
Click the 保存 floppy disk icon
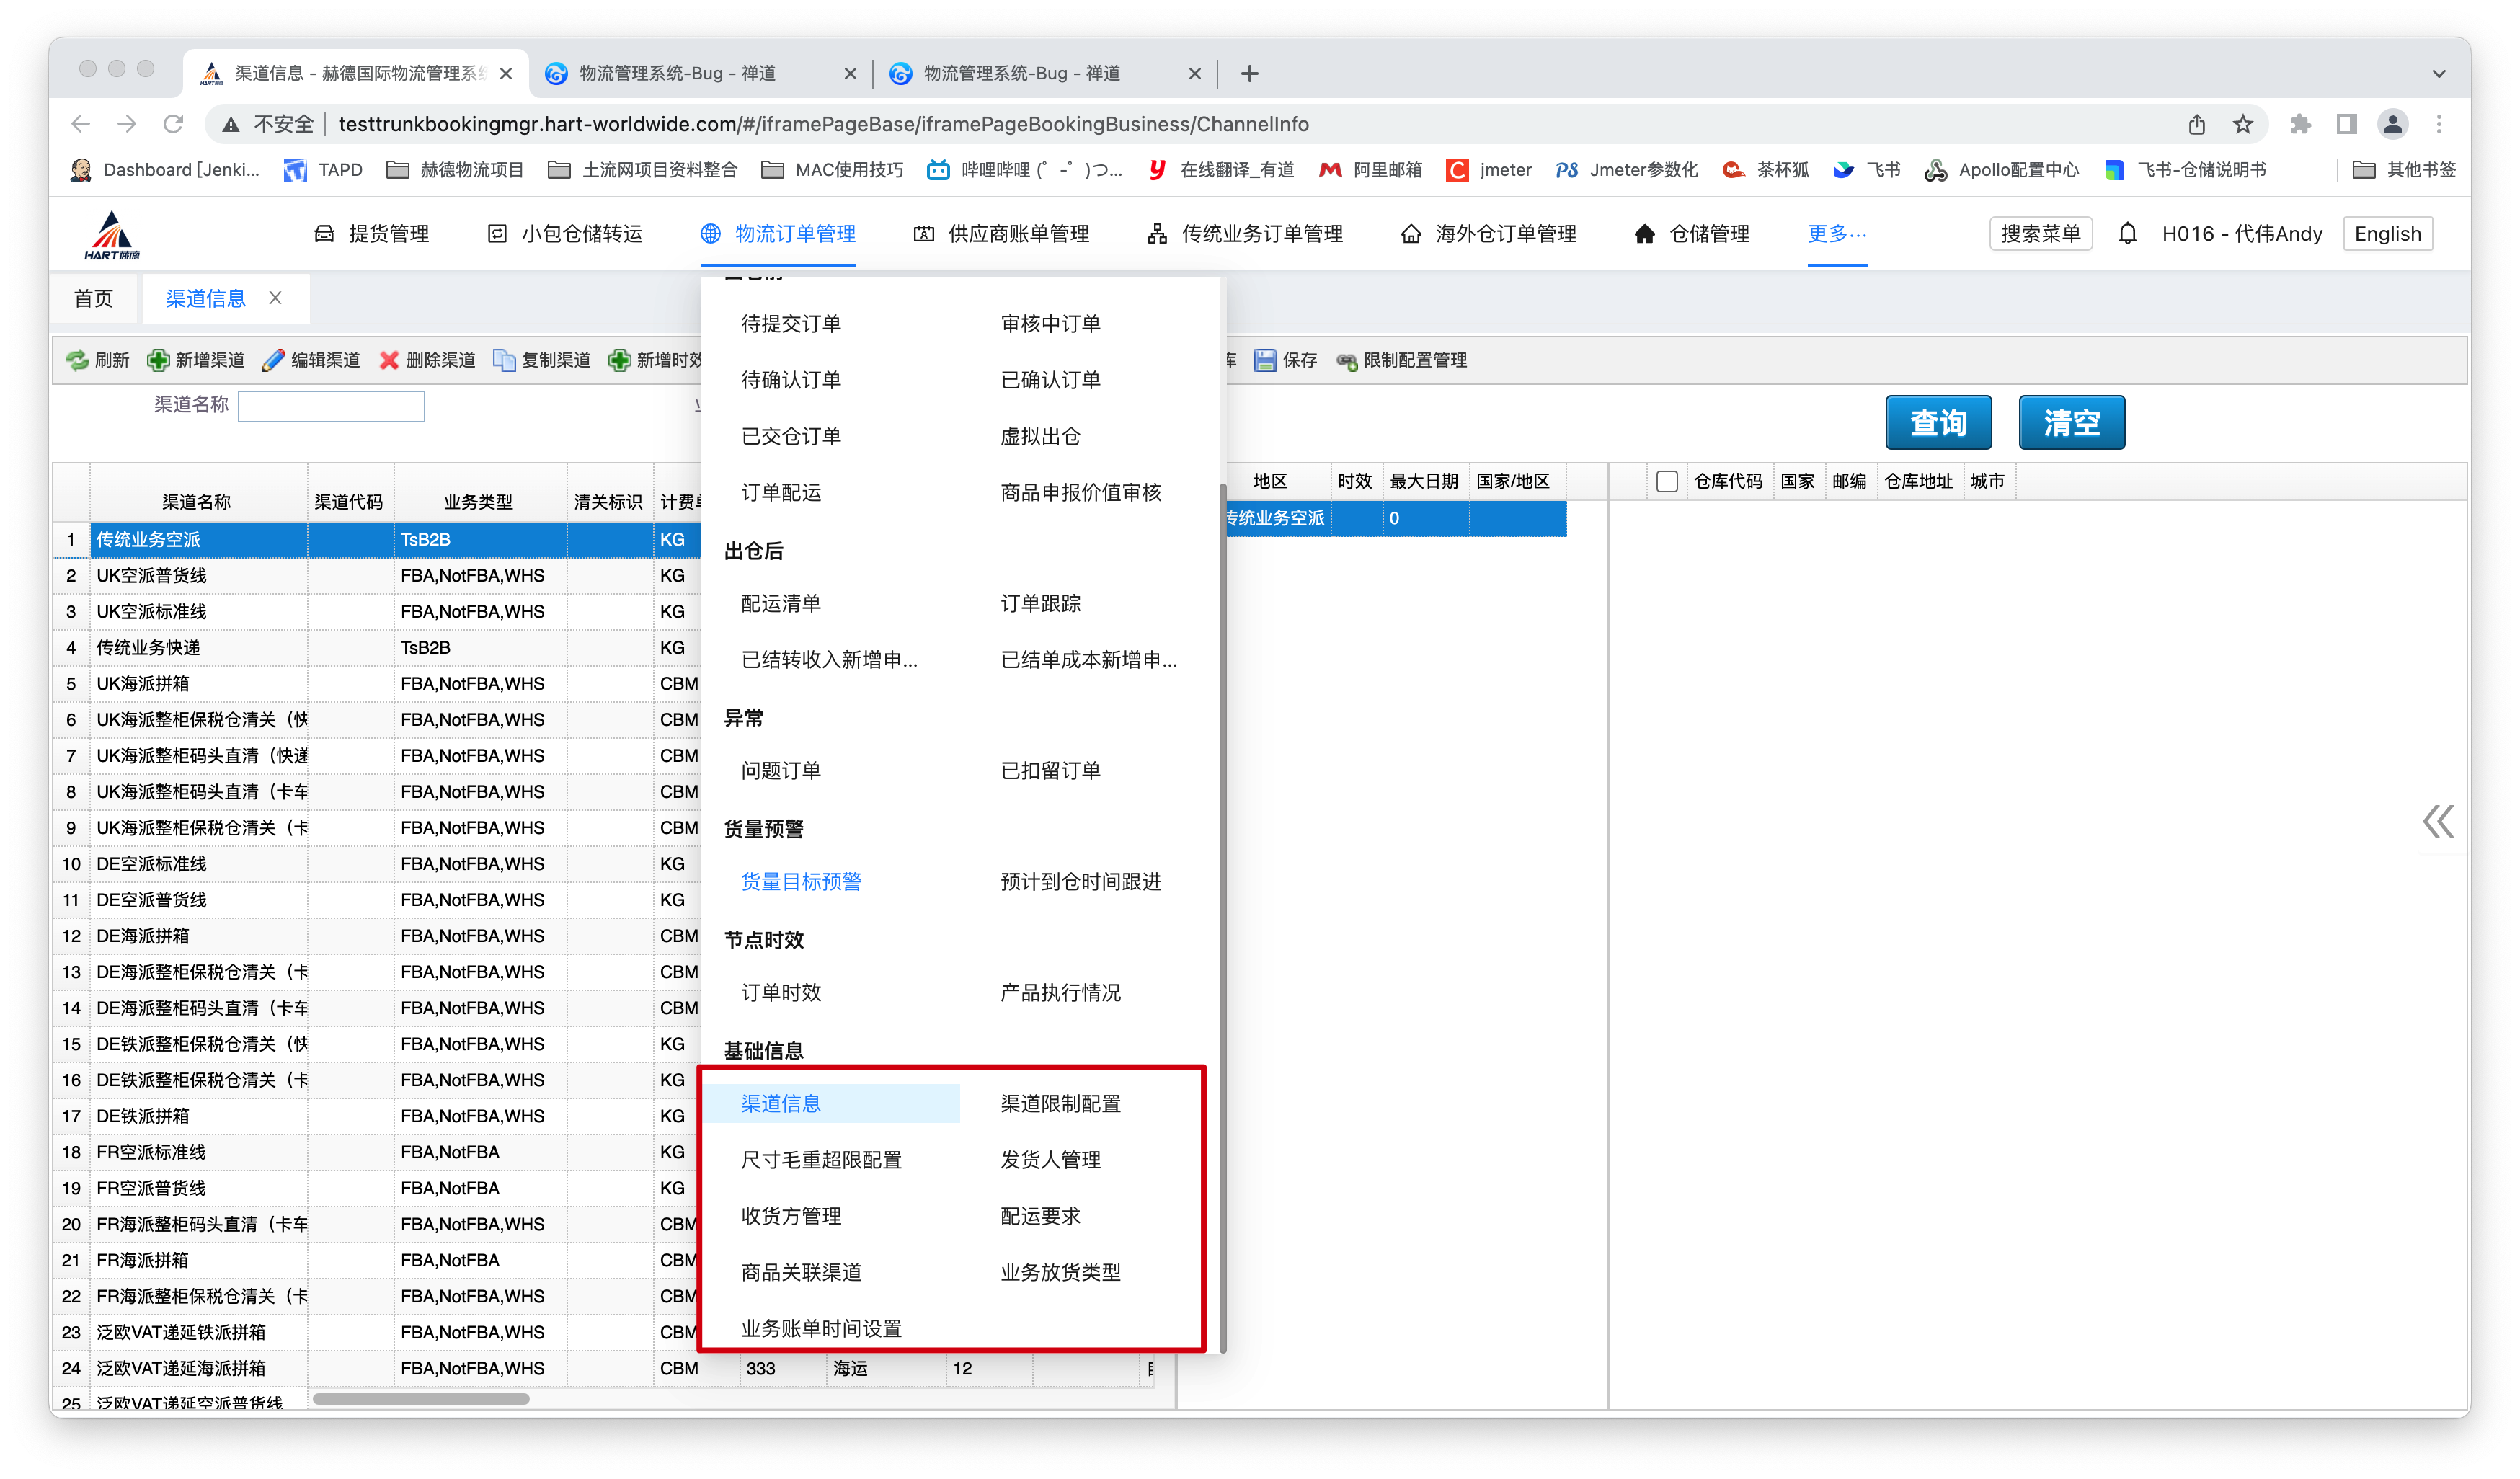[x=1265, y=360]
